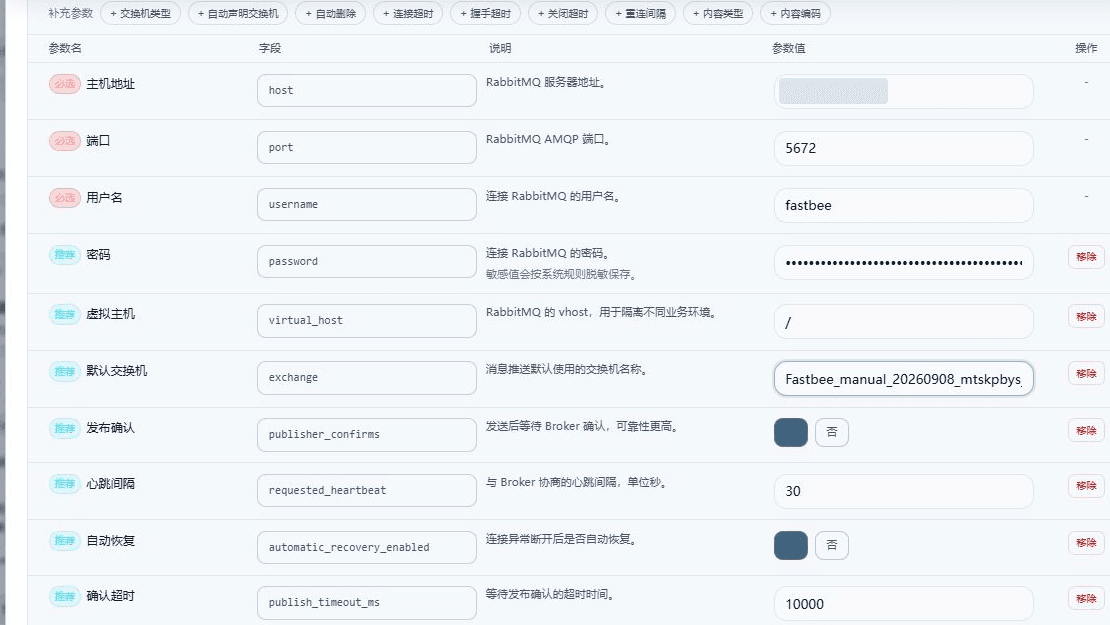
Task: Click the 说明 column header
Action: [x=500, y=48]
